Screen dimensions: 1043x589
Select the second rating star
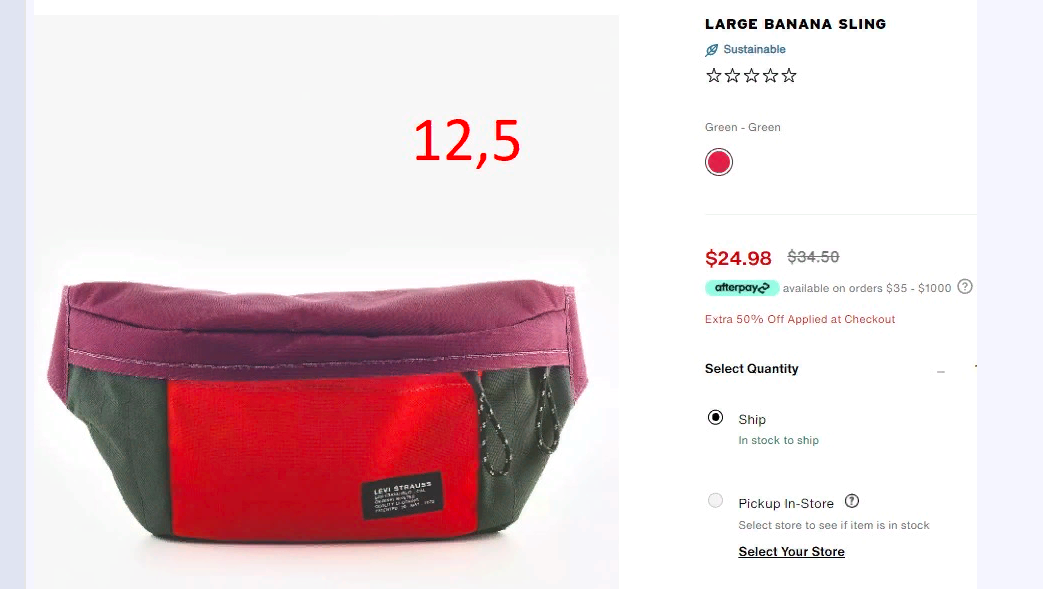[x=732, y=75]
